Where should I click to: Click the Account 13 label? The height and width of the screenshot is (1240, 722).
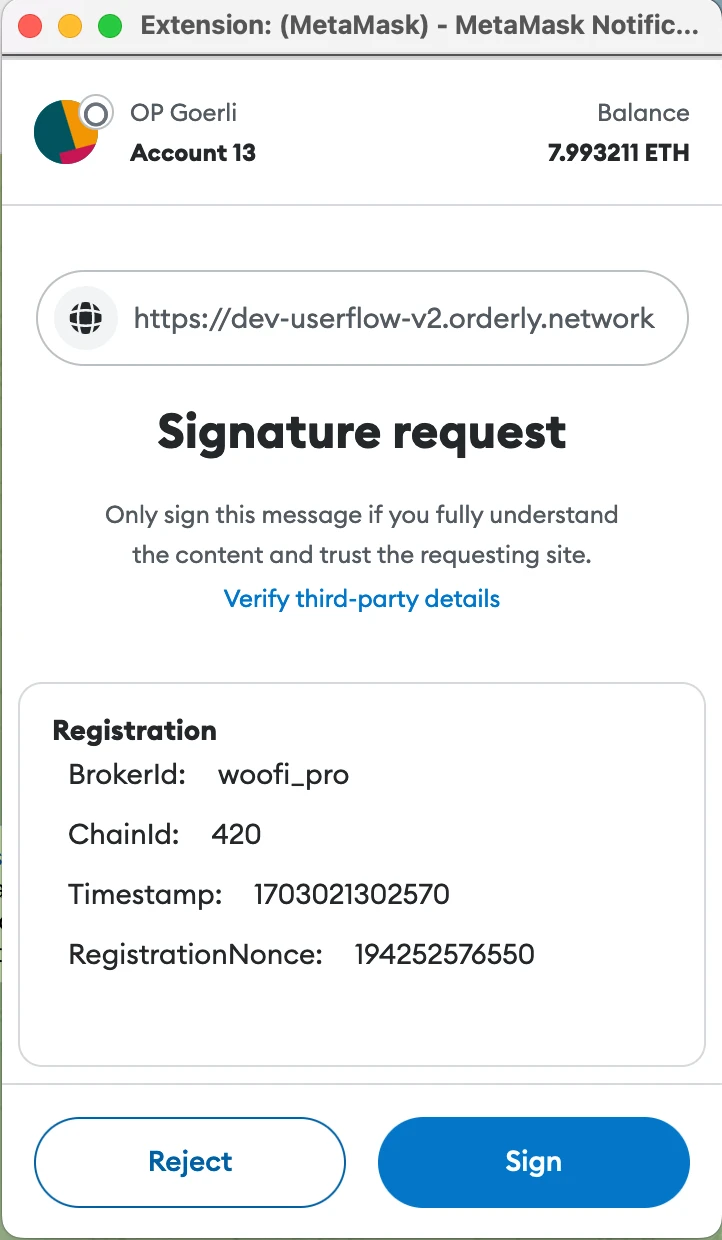click(193, 153)
